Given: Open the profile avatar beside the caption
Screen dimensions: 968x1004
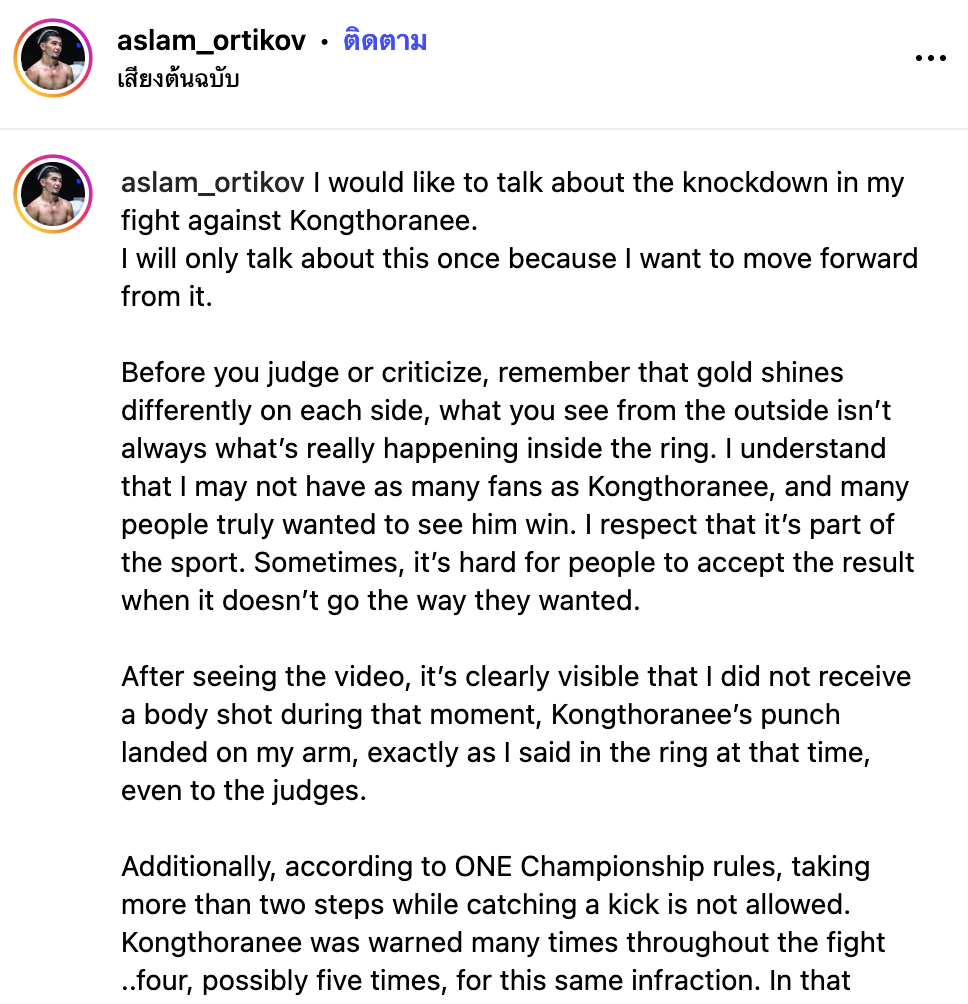Looking at the screenshot, I should click(x=53, y=194).
